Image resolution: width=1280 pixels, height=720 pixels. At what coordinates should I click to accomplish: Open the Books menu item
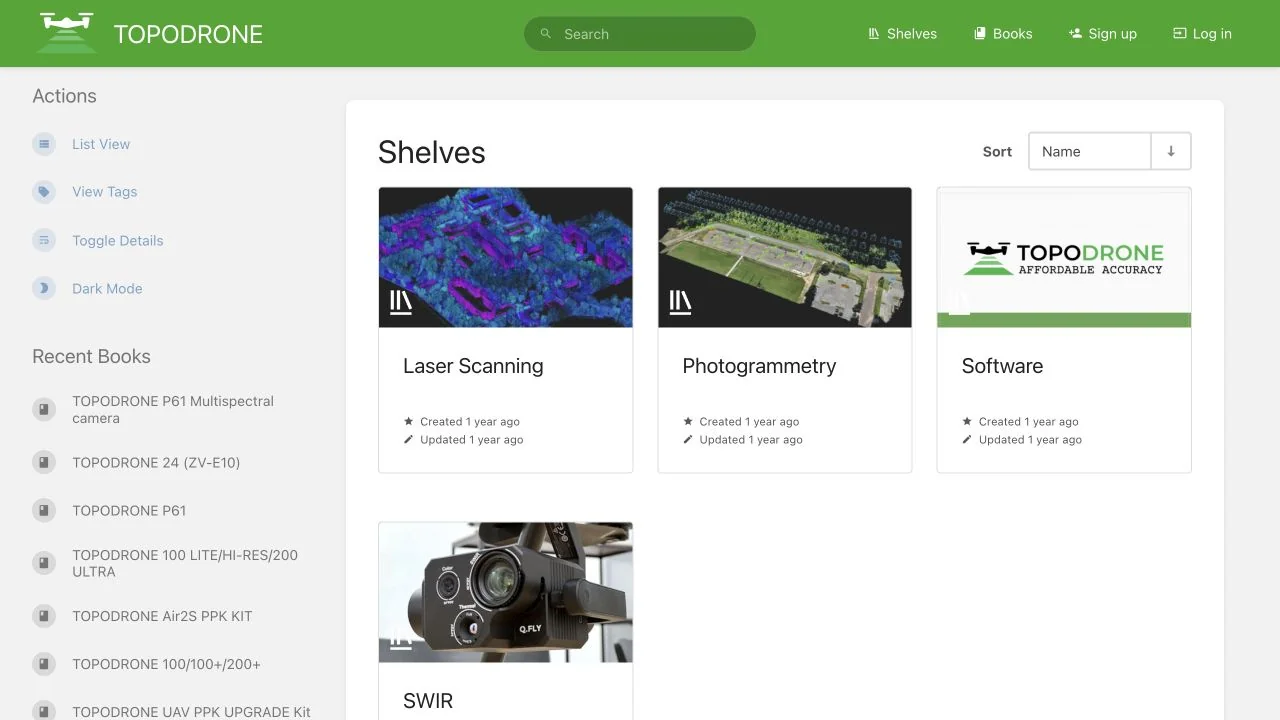[1003, 34]
